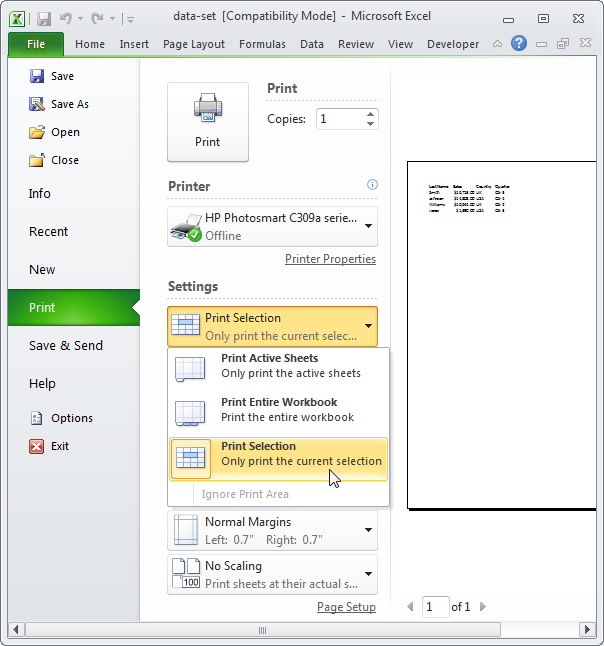Screen dimensions: 604x646
Task: Click Exit in the backstage sidebar
Action: pos(49,446)
